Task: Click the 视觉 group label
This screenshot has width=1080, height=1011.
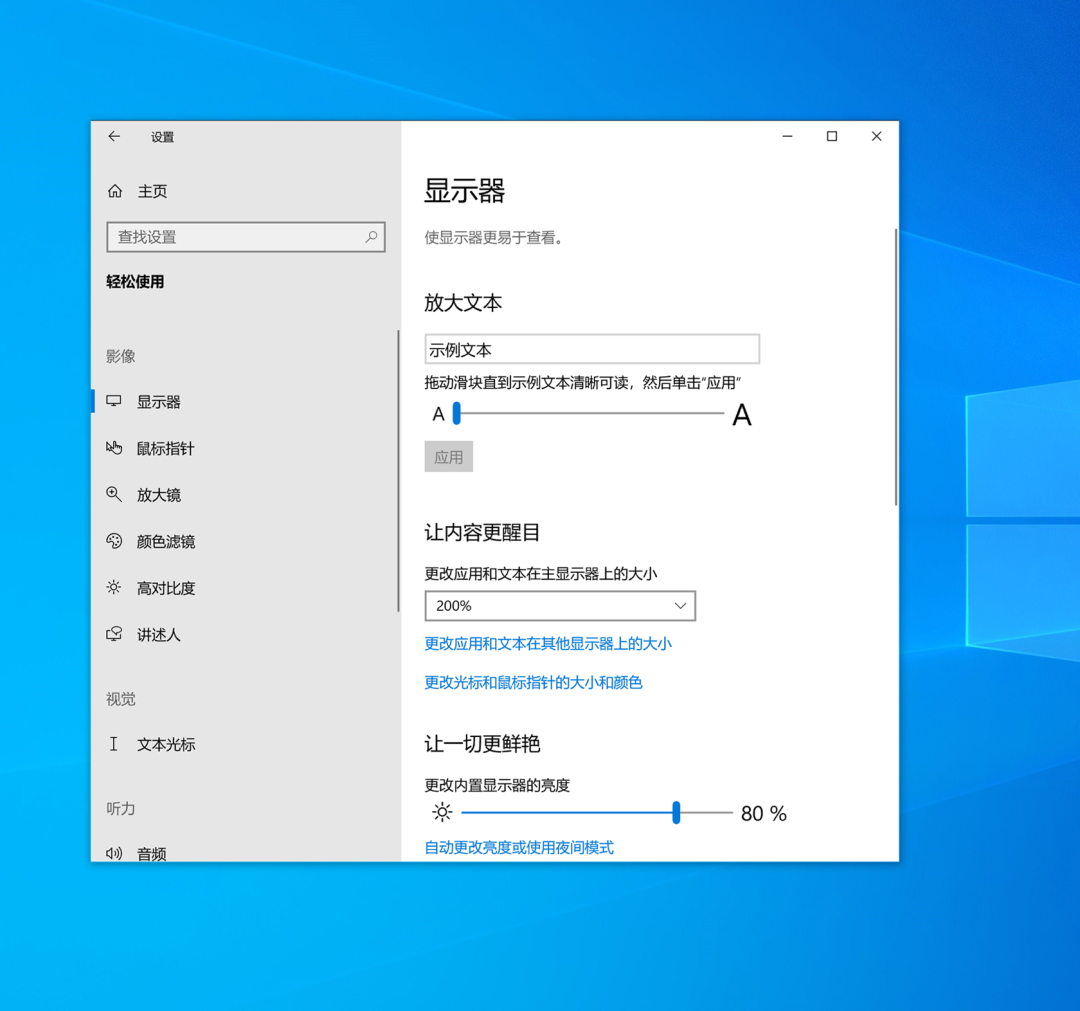Action: [121, 699]
